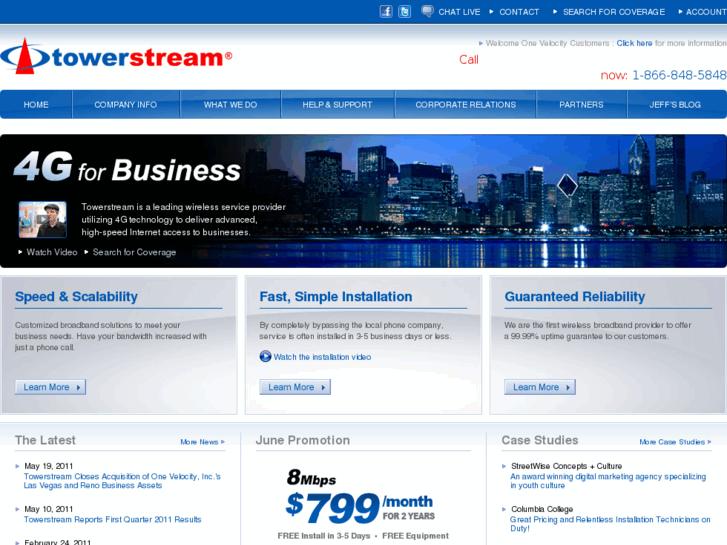This screenshot has width=727, height=545.
Task: Open the video thumbnail in 4G banner
Action: point(43,219)
